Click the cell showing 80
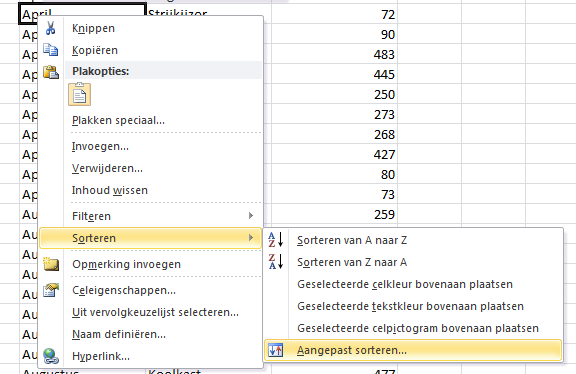Screen dimensions: 576x374 click(x=334, y=174)
